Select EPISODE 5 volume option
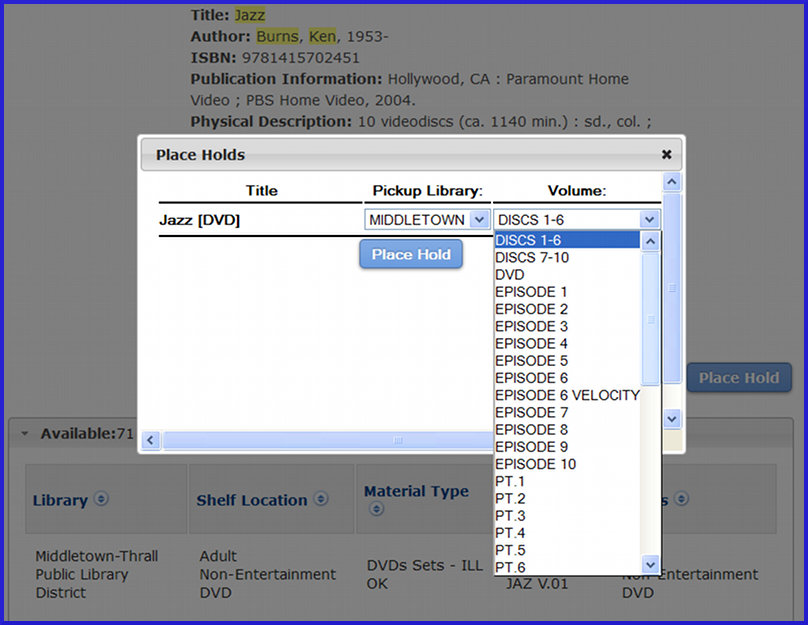The height and width of the screenshot is (625, 808). [x=567, y=361]
